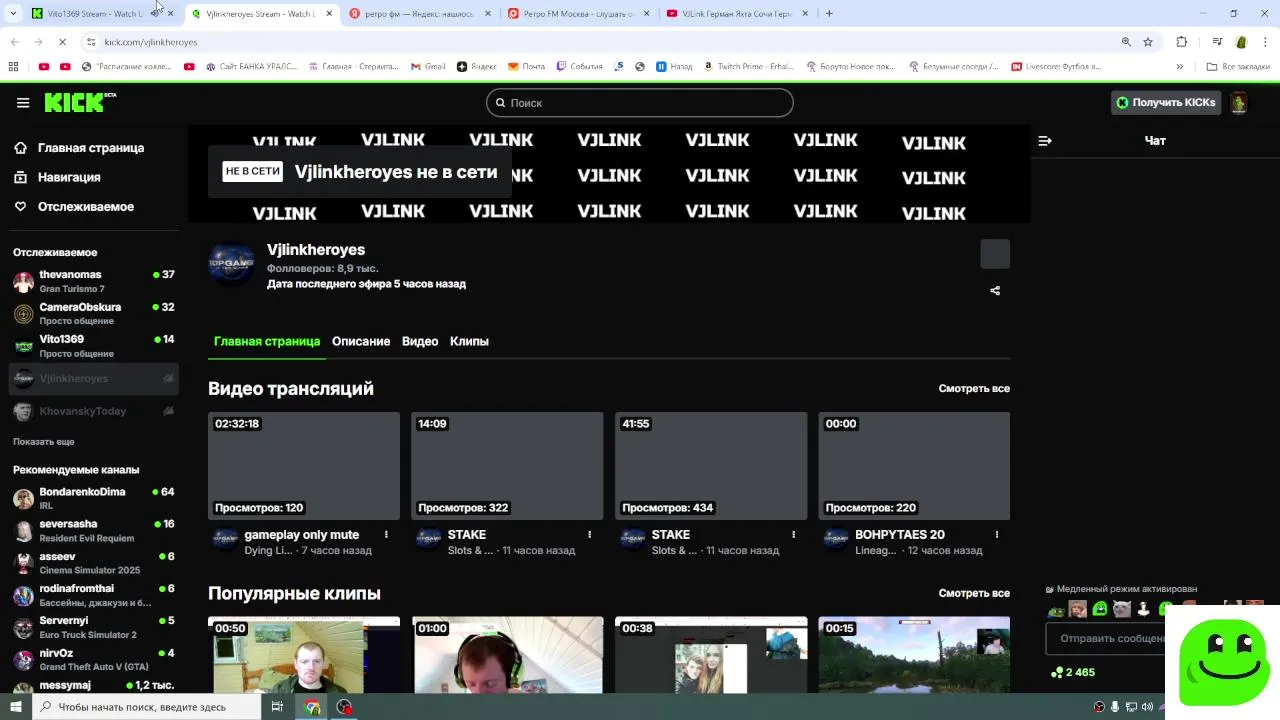Open the browser extensions puzzle icon

click(1182, 42)
